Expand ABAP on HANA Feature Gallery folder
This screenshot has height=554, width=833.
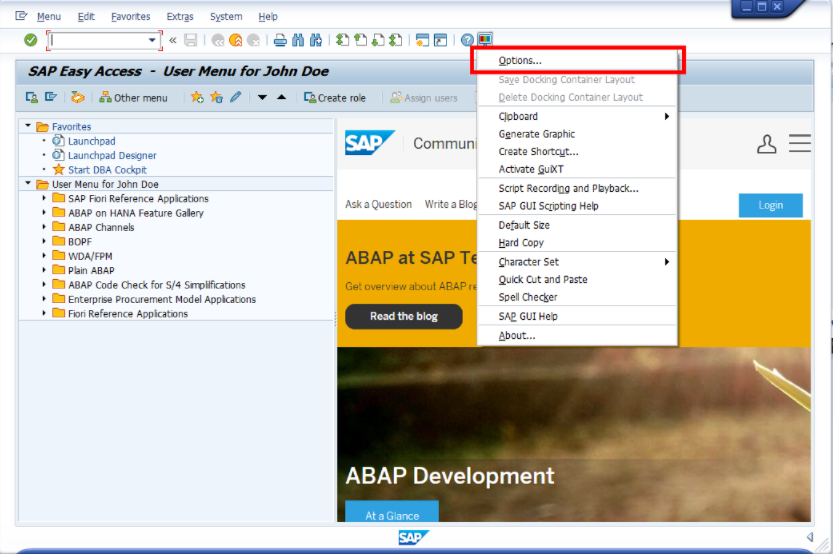click(x=44, y=212)
